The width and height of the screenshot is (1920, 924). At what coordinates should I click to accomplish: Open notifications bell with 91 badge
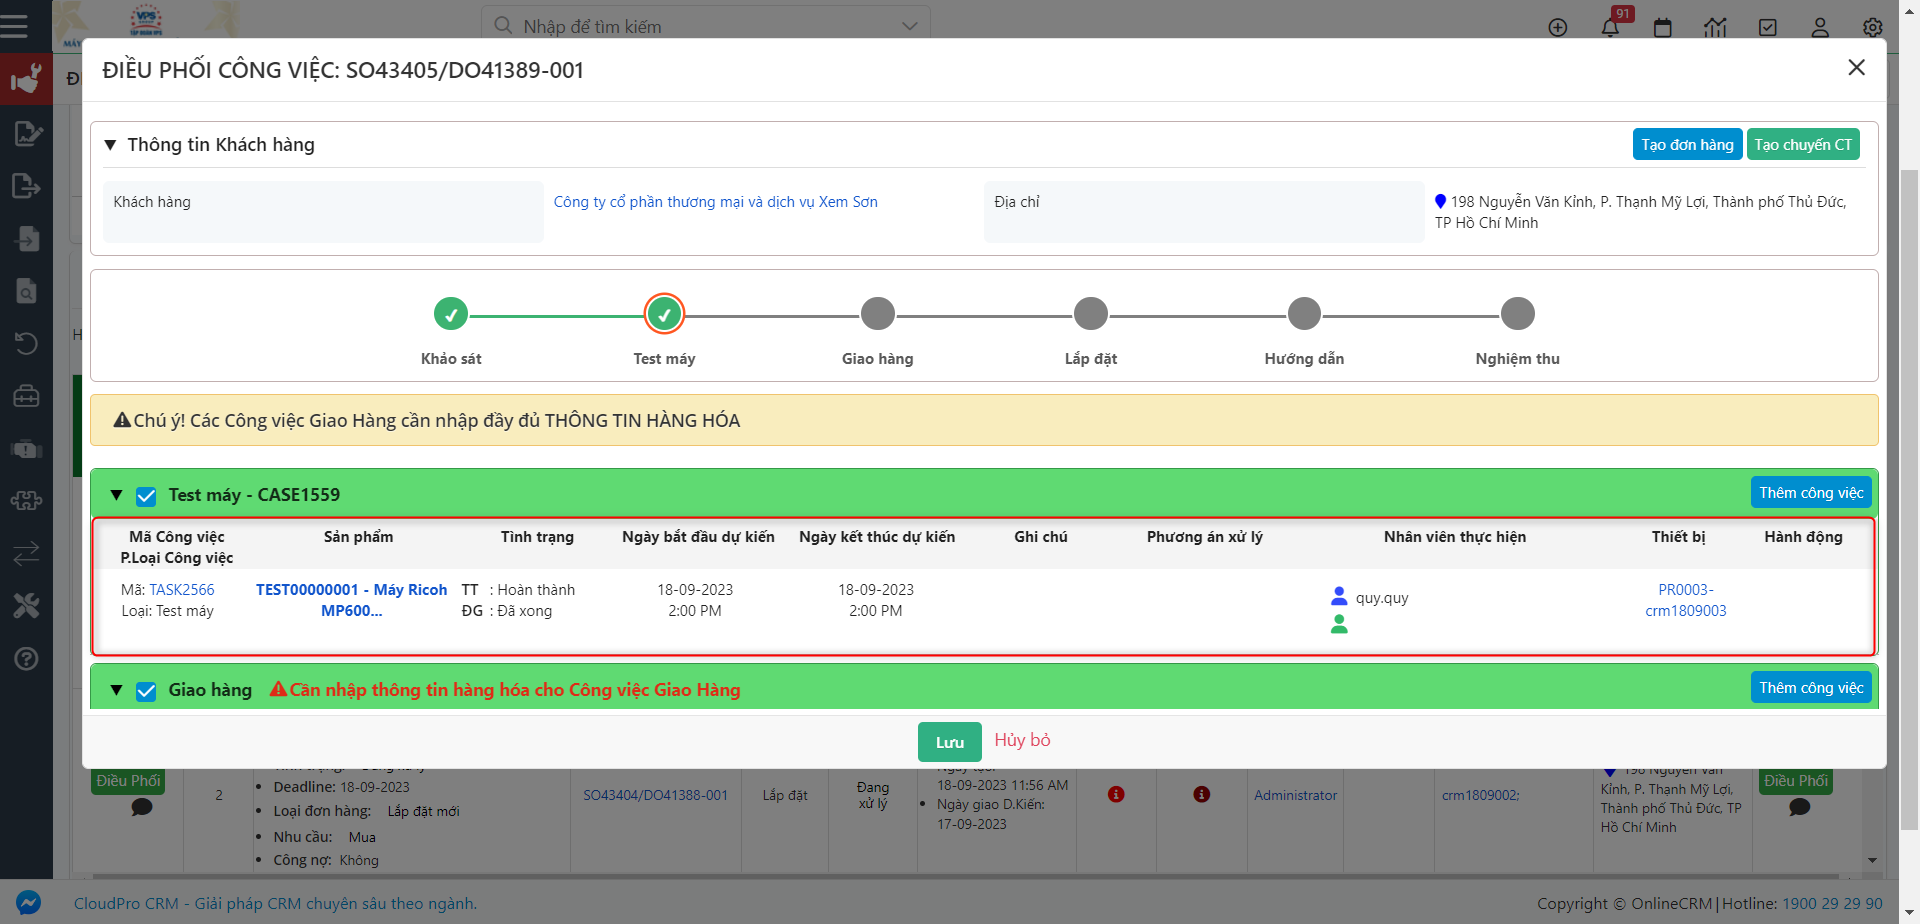[1610, 27]
